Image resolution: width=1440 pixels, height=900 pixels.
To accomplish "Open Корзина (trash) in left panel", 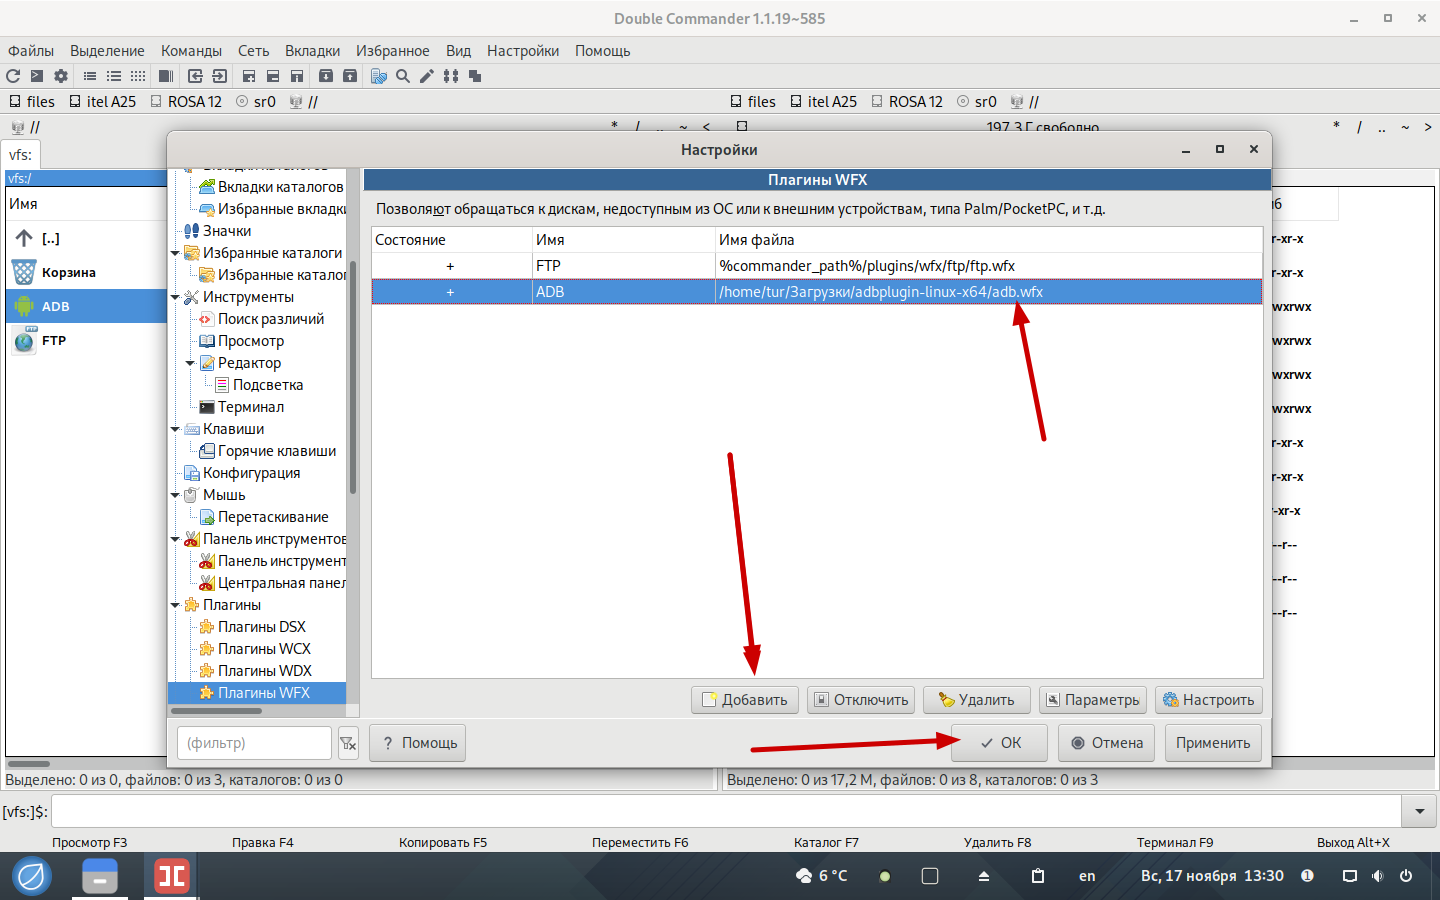I will point(86,272).
